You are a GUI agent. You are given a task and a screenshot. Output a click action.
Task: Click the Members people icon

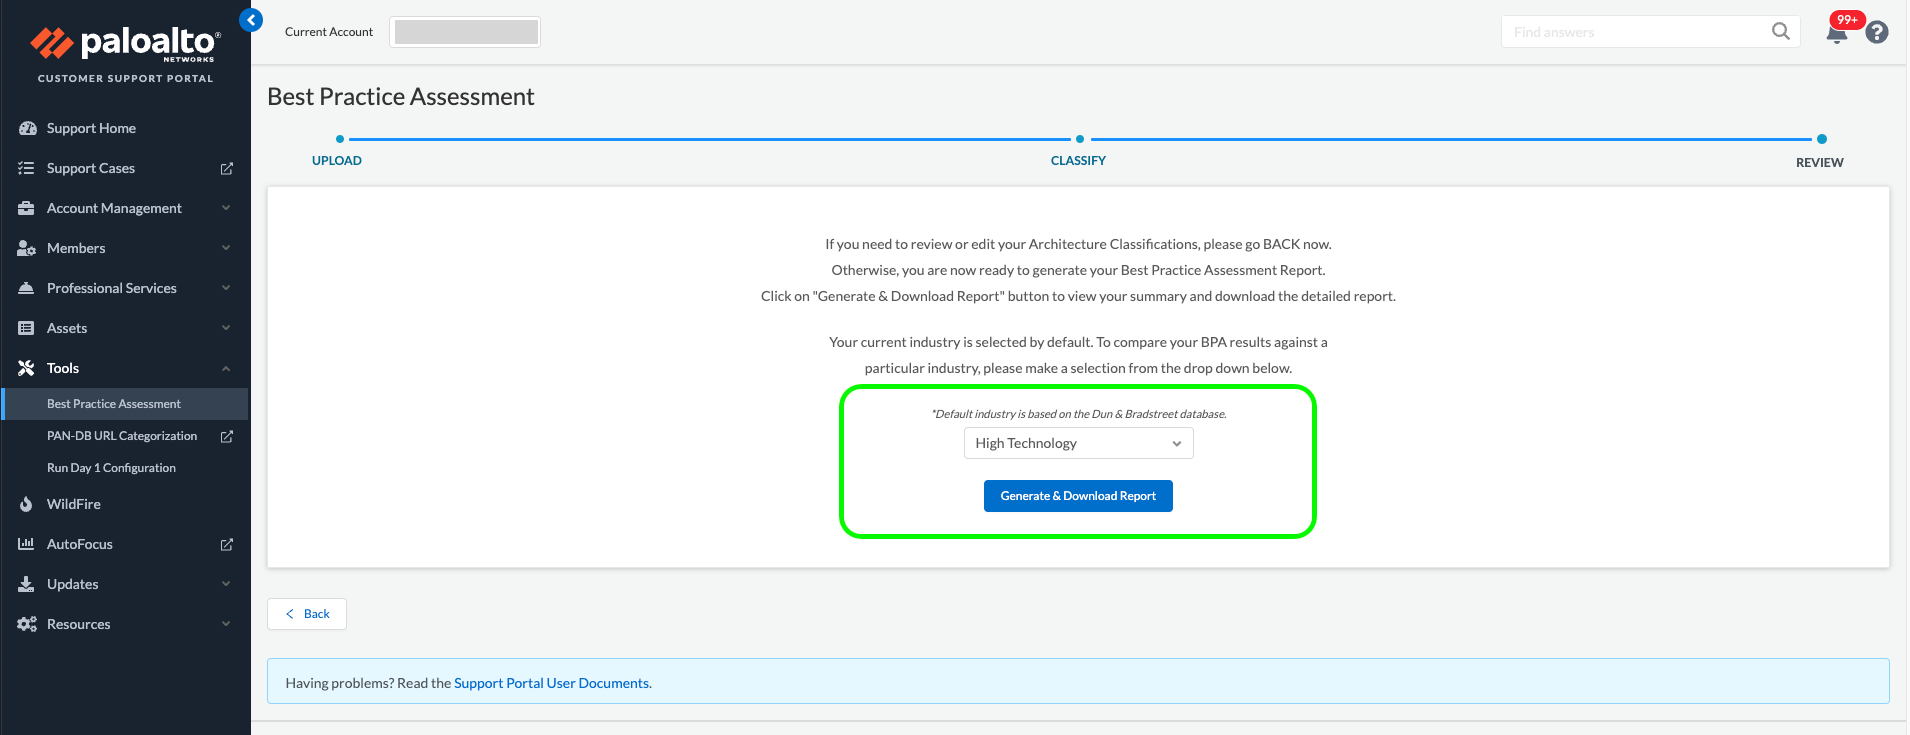click(x=27, y=248)
